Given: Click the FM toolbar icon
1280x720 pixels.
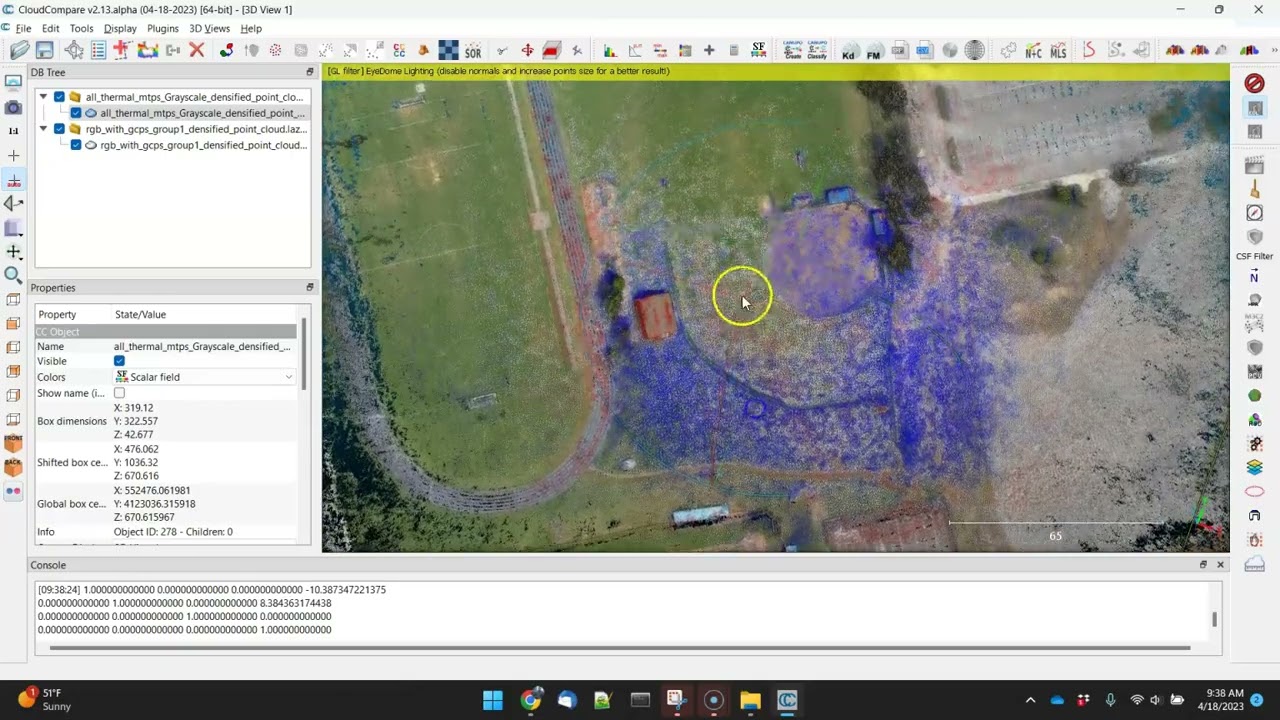Looking at the screenshot, I should point(873,50).
